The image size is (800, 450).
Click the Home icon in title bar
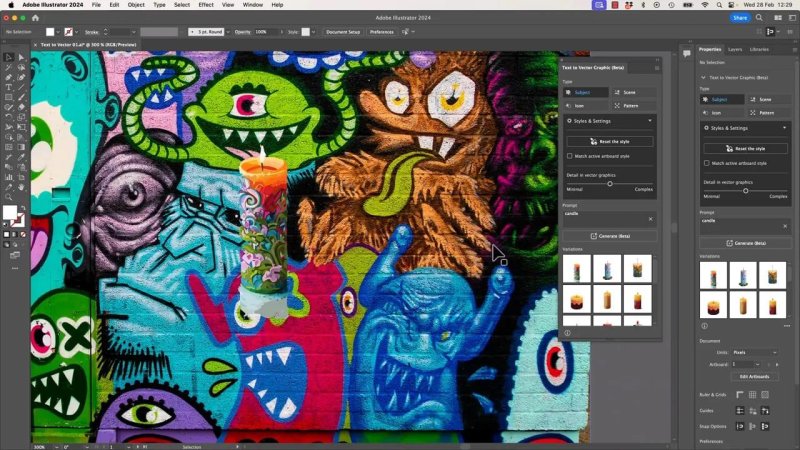coord(35,18)
